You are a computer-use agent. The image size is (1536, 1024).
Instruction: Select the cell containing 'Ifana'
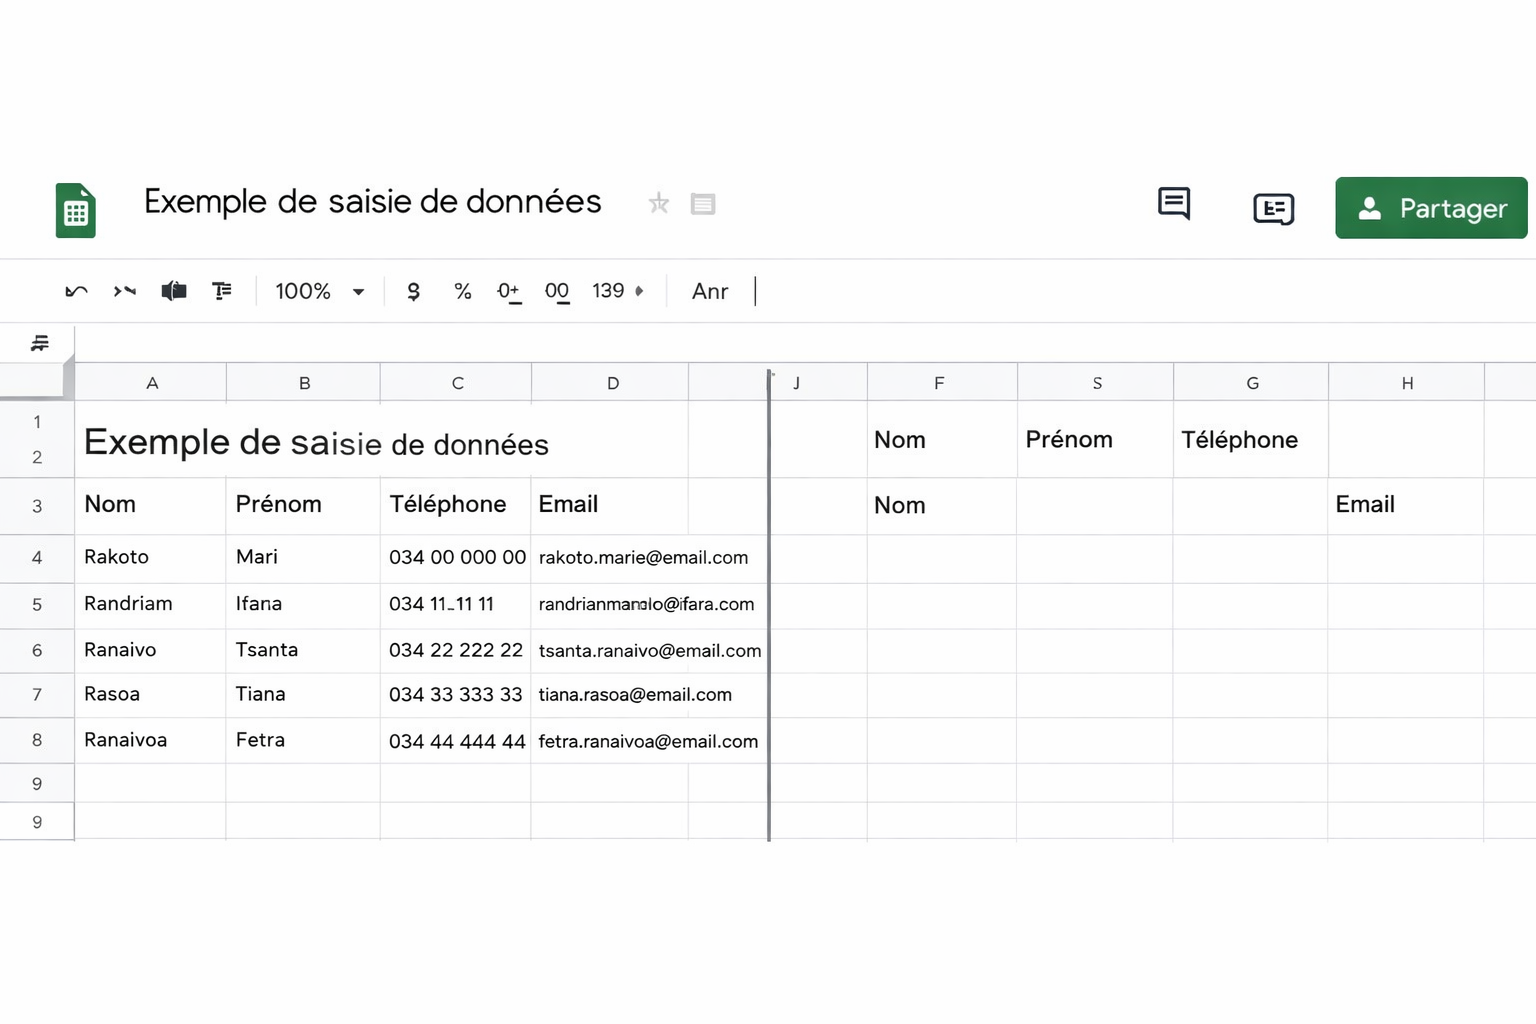pyautogui.click(x=304, y=605)
